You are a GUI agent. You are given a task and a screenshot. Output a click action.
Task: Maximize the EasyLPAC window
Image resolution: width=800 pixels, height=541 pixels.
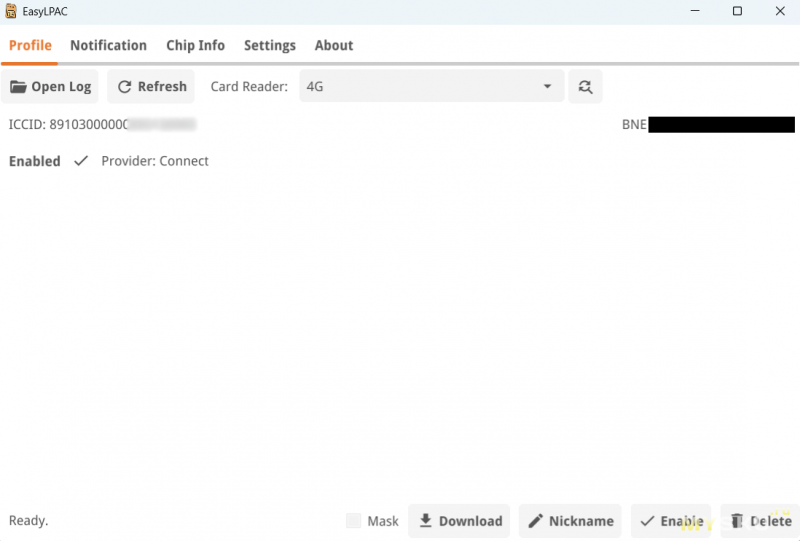(x=737, y=12)
